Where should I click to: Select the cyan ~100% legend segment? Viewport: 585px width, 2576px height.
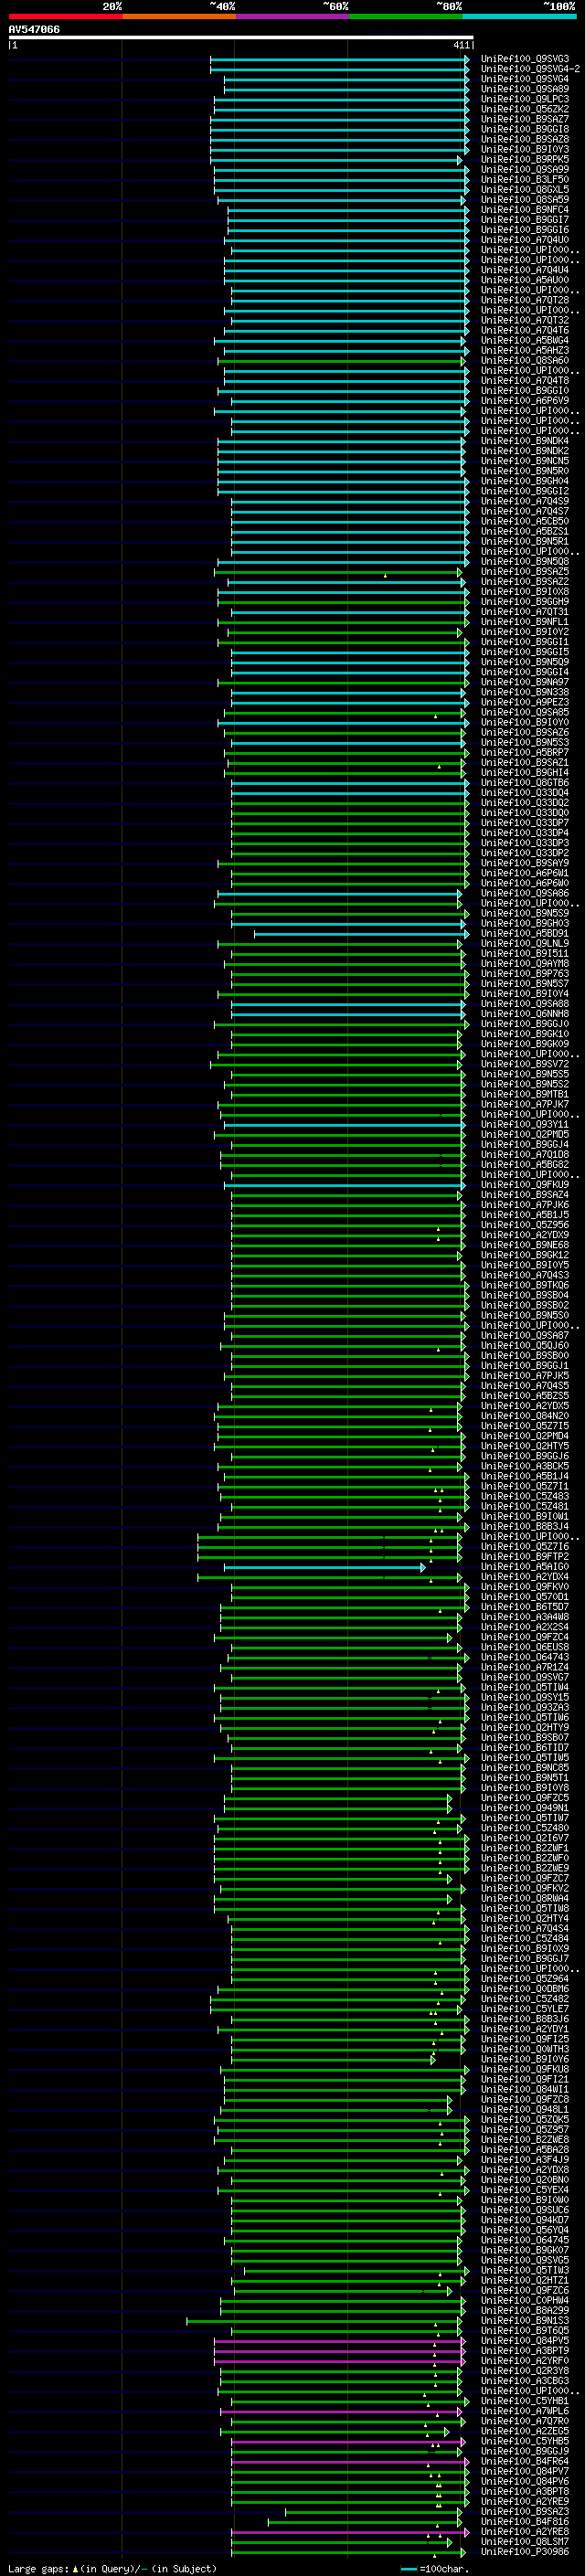[x=519, y=17]
